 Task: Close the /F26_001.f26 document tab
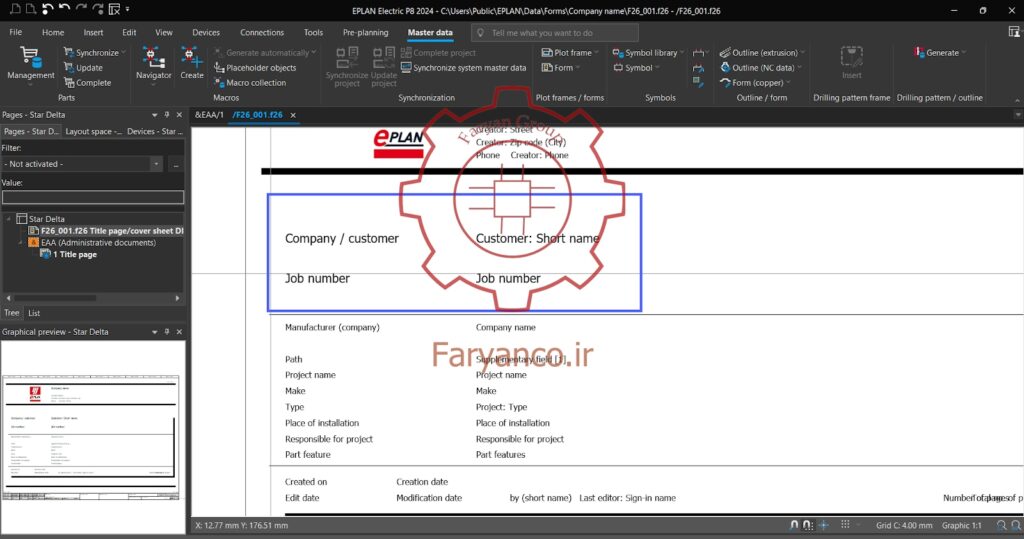(x=293, y=115)
